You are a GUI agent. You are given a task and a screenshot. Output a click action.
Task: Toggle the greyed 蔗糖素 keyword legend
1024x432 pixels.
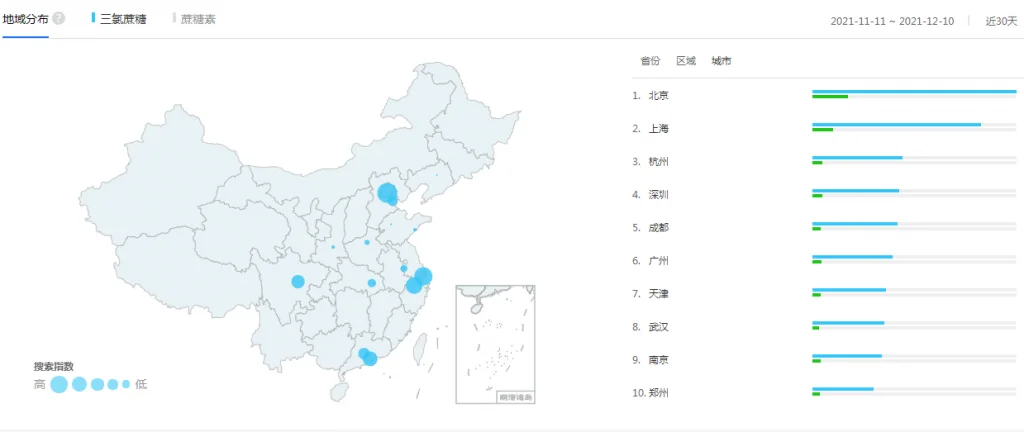(194, 19)
